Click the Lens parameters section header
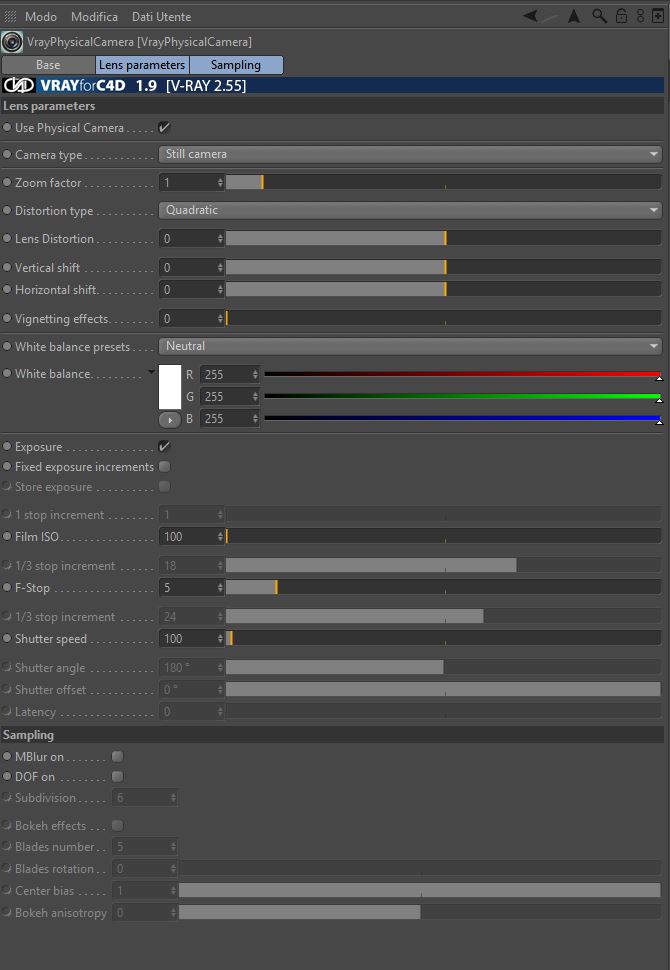The width and height of the screenshot is (670, 970). [332, 106]
